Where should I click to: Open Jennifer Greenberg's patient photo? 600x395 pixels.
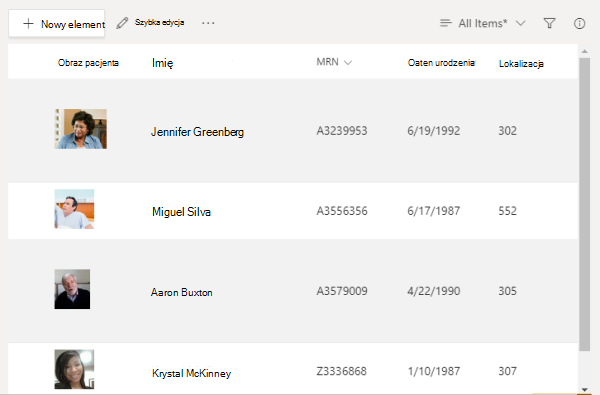click(x=81, y=129)
